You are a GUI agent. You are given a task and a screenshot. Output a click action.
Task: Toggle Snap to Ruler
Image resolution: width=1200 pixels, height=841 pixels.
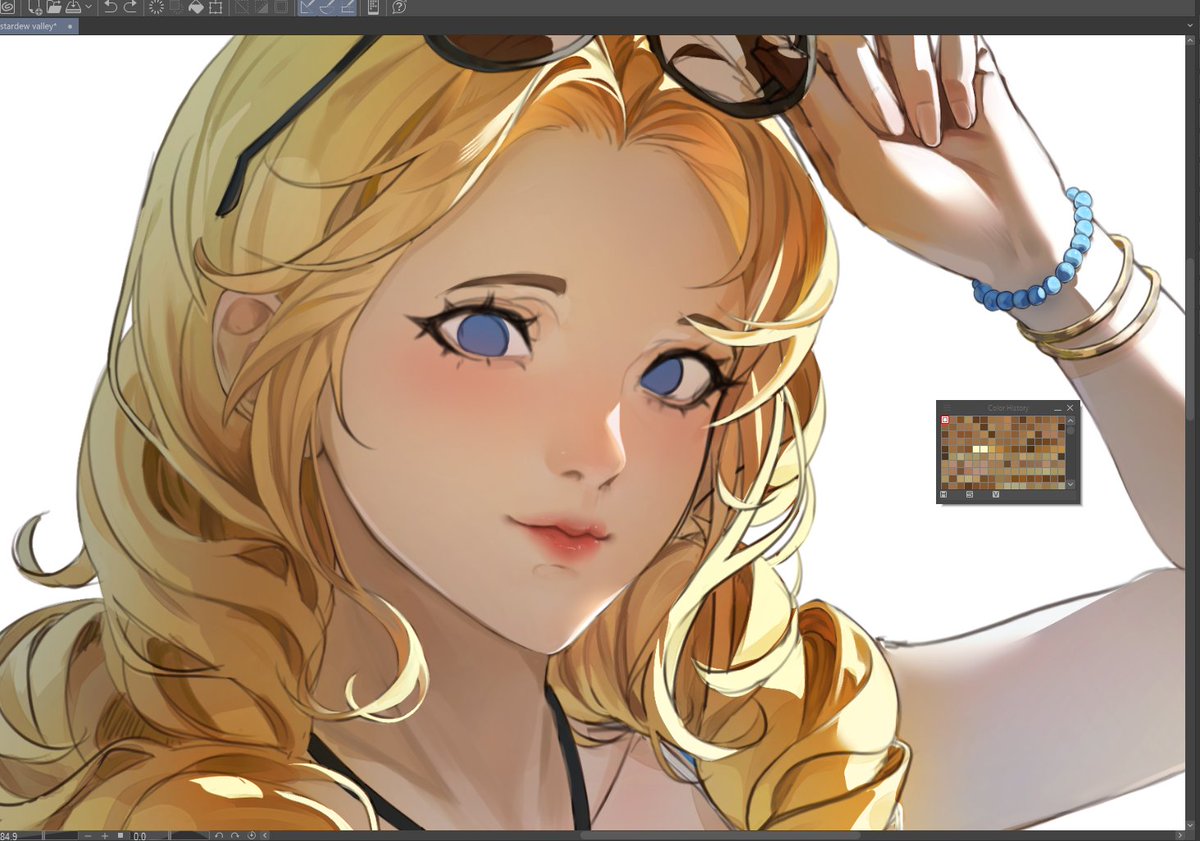click(308, 7)
